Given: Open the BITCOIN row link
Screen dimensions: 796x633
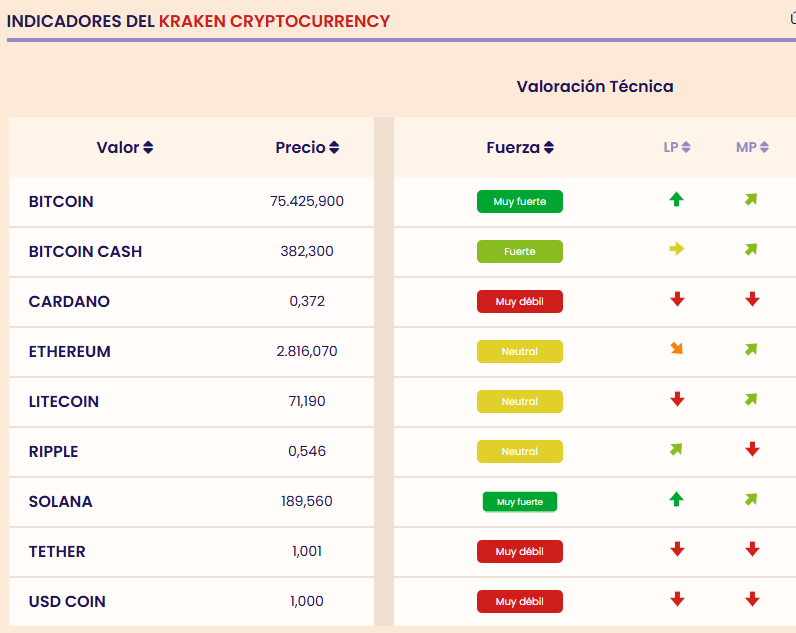Looking at the screenshot, I should pyautogui.click(x=61, y=201).
